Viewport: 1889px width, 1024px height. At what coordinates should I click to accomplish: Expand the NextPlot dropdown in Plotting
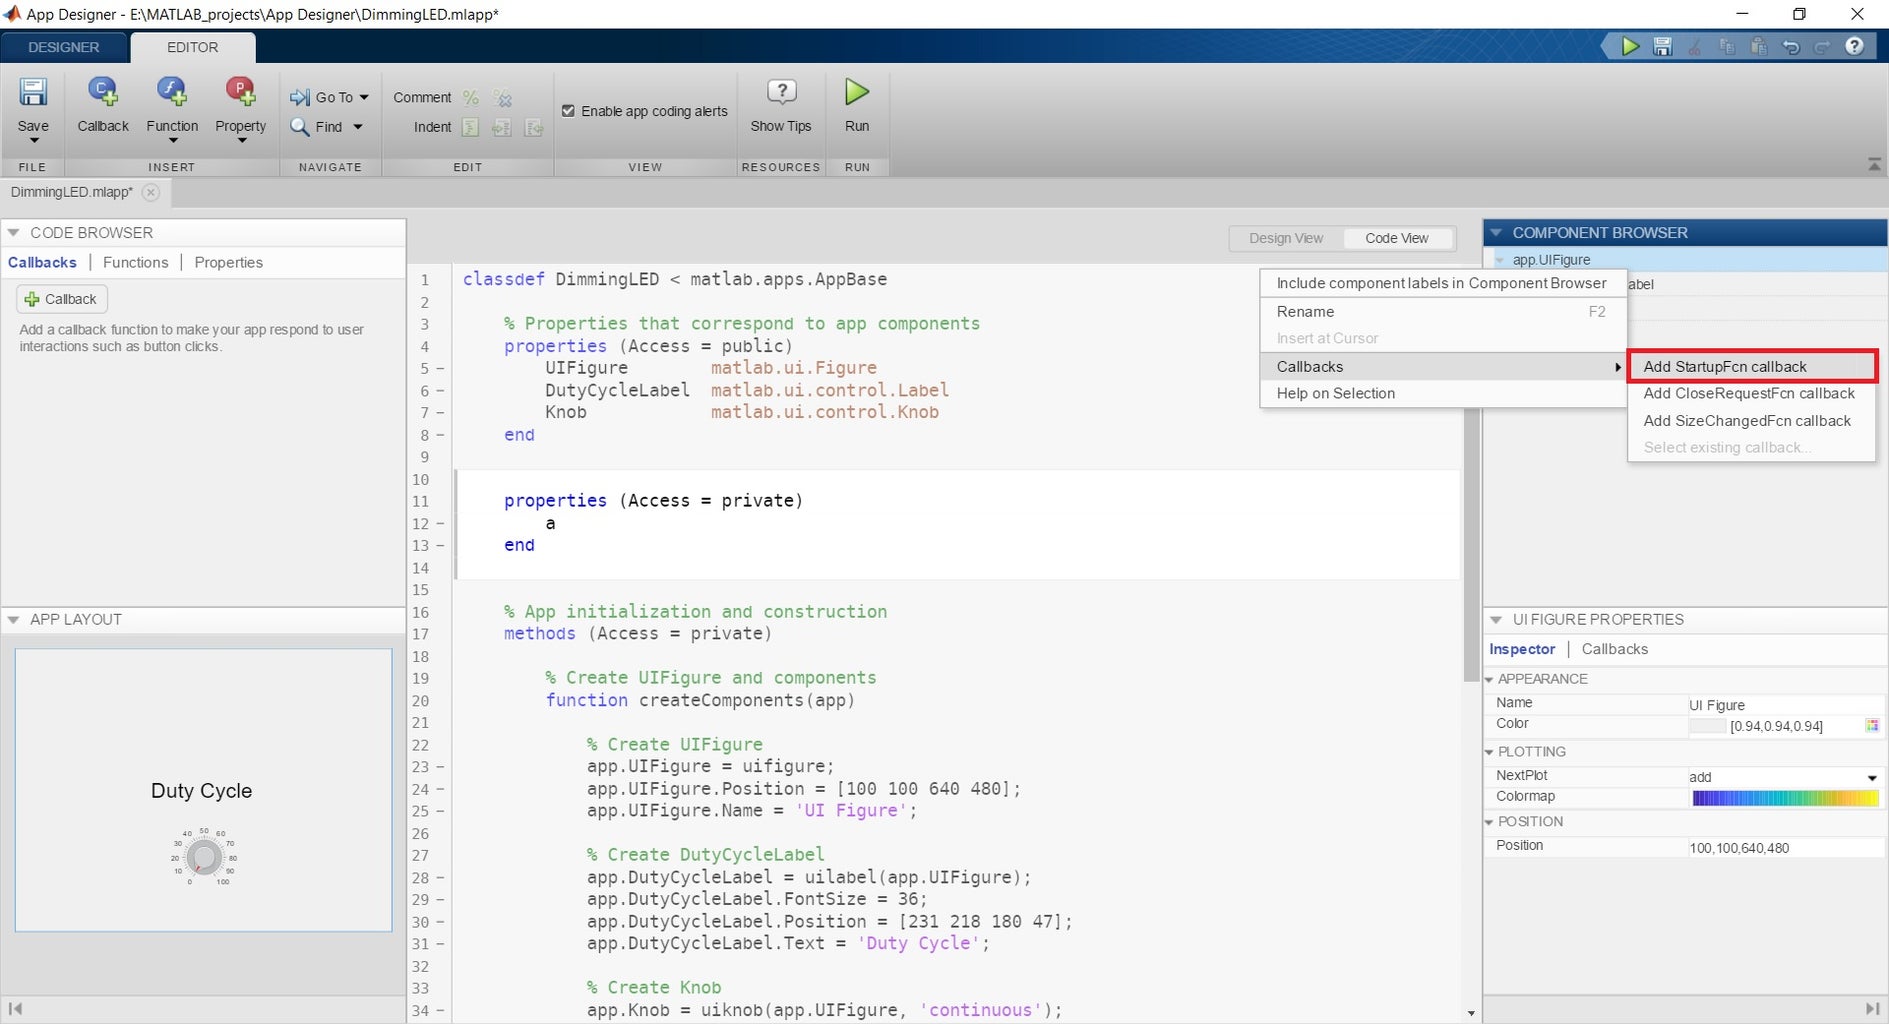point(1871,777)
